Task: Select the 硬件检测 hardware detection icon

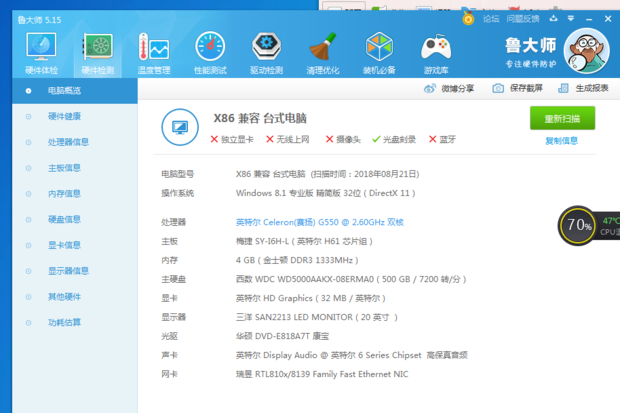Action: [98, 53]
